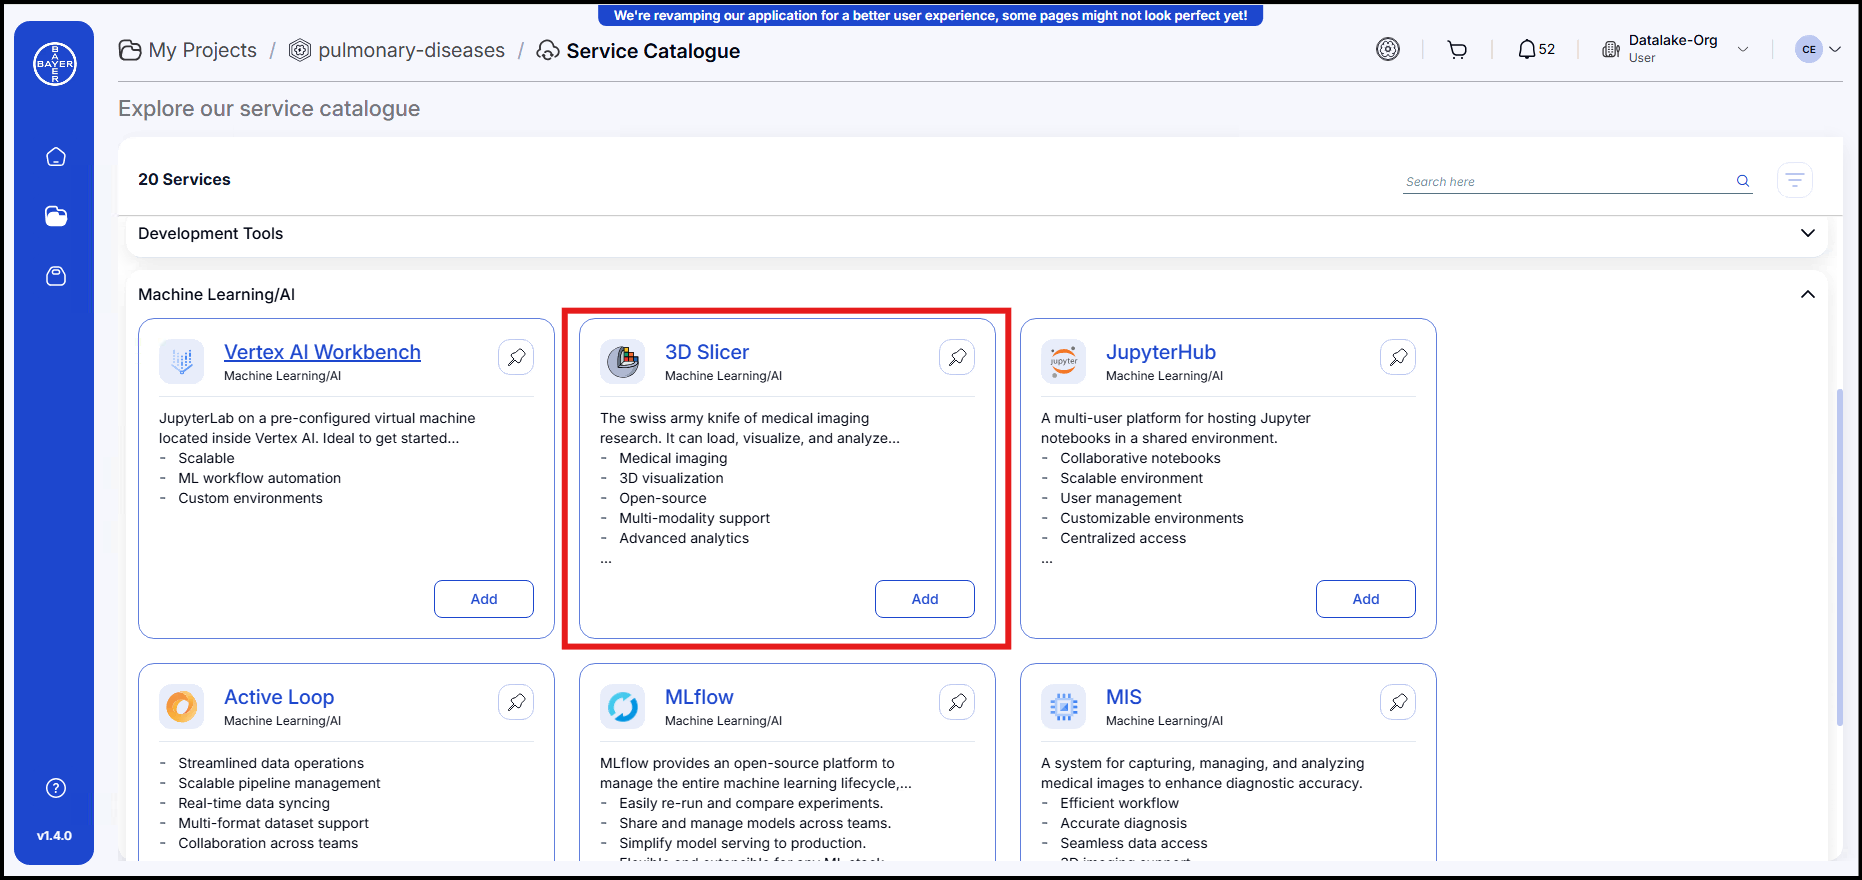This screenshot has height=880, width=1862.
Task: Add the 3D Slicer service
Action: click(x=925, y=599)
